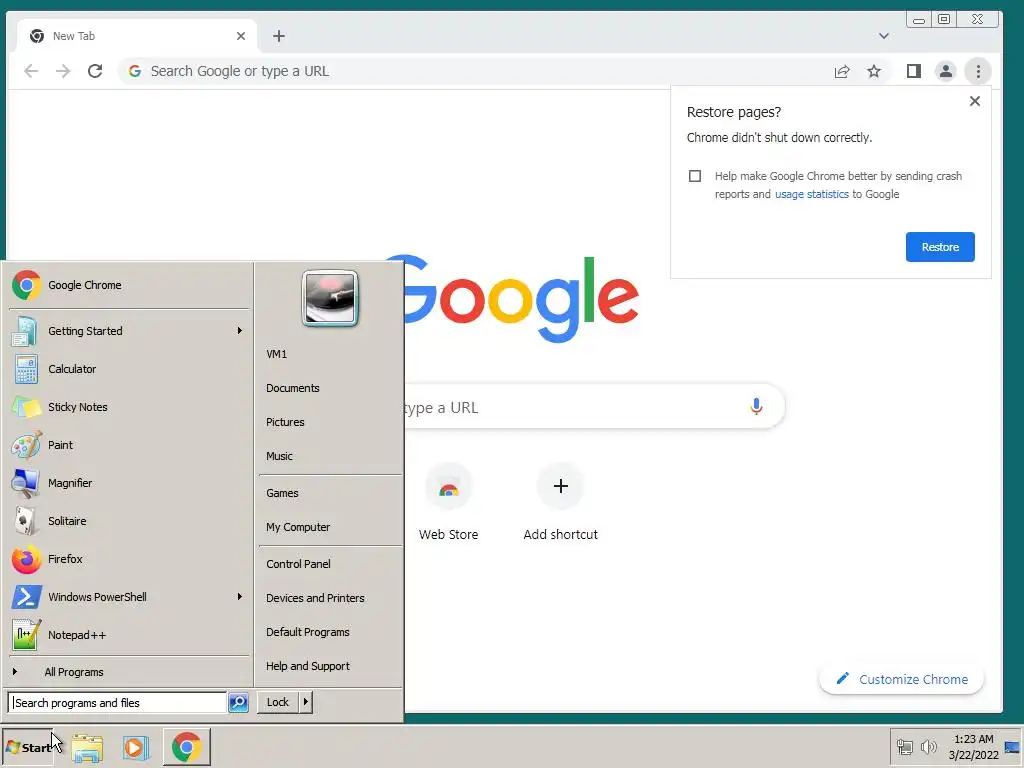Click the Search programs and files box
This screenshot has height=768, width=1024.
(118, 703)
